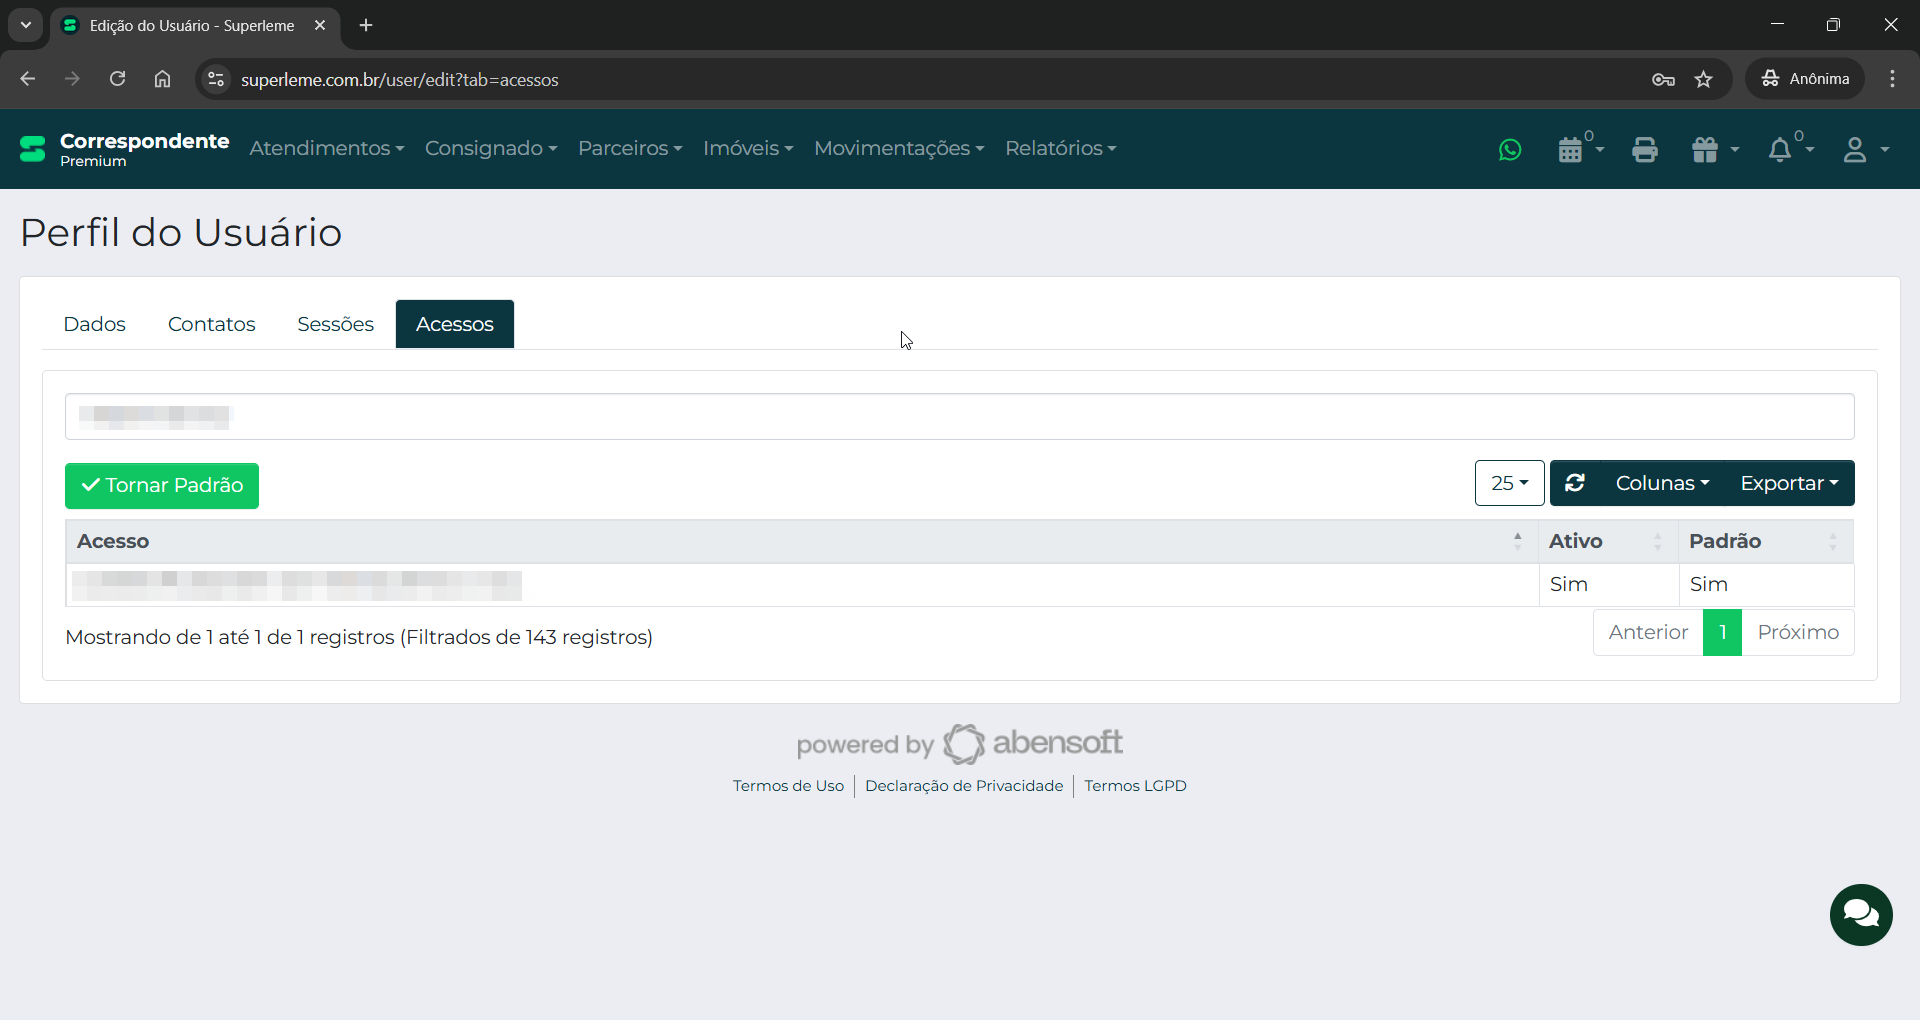Viewport: 1920px width, 1020px height.
Task: Open the Atendimentos menu
Action: click(x=327, y=148)
